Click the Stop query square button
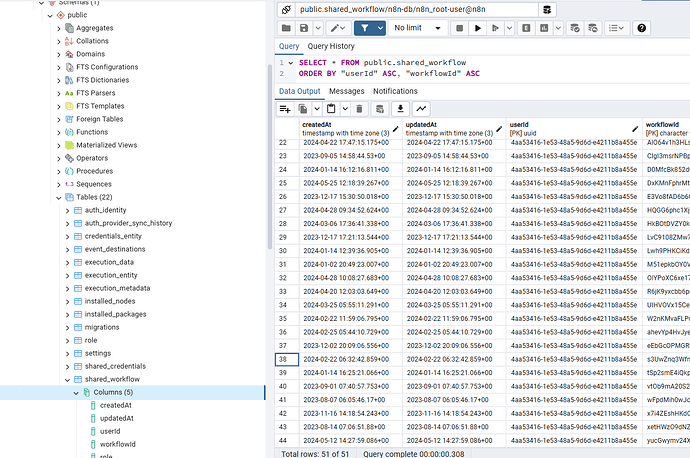The image size is (690, 458). [x=459, y=28]
